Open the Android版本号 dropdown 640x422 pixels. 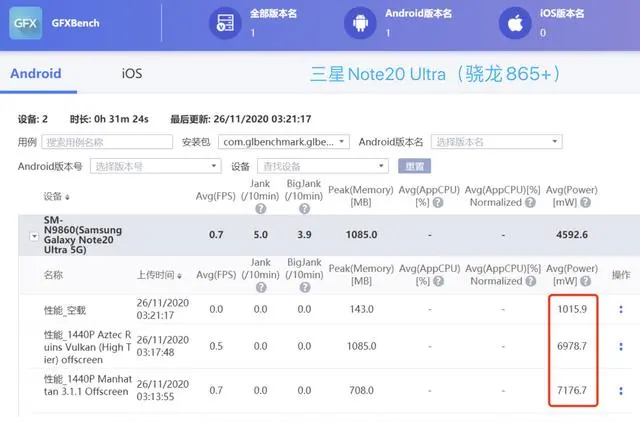pos(156,166)
